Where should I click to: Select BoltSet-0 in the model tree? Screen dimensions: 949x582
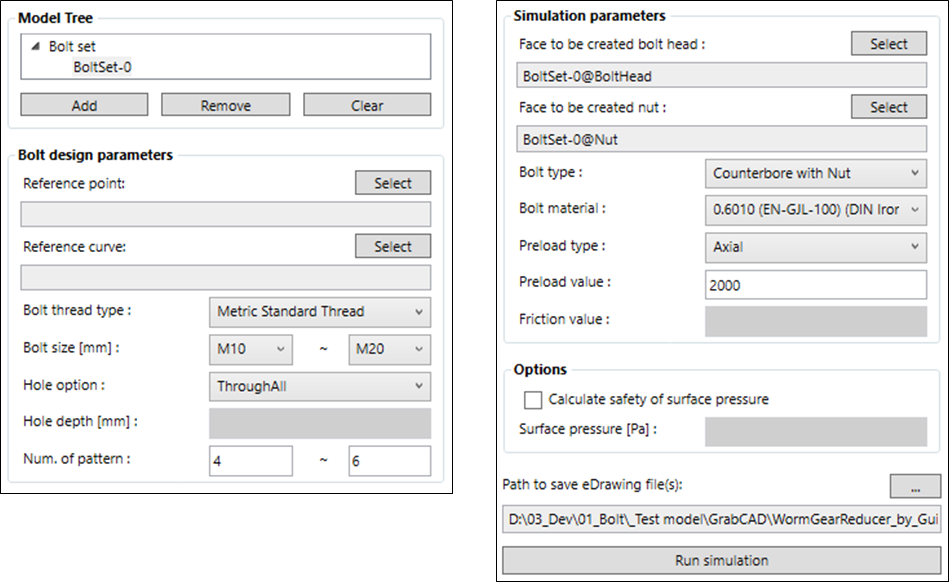click(102, 67)
